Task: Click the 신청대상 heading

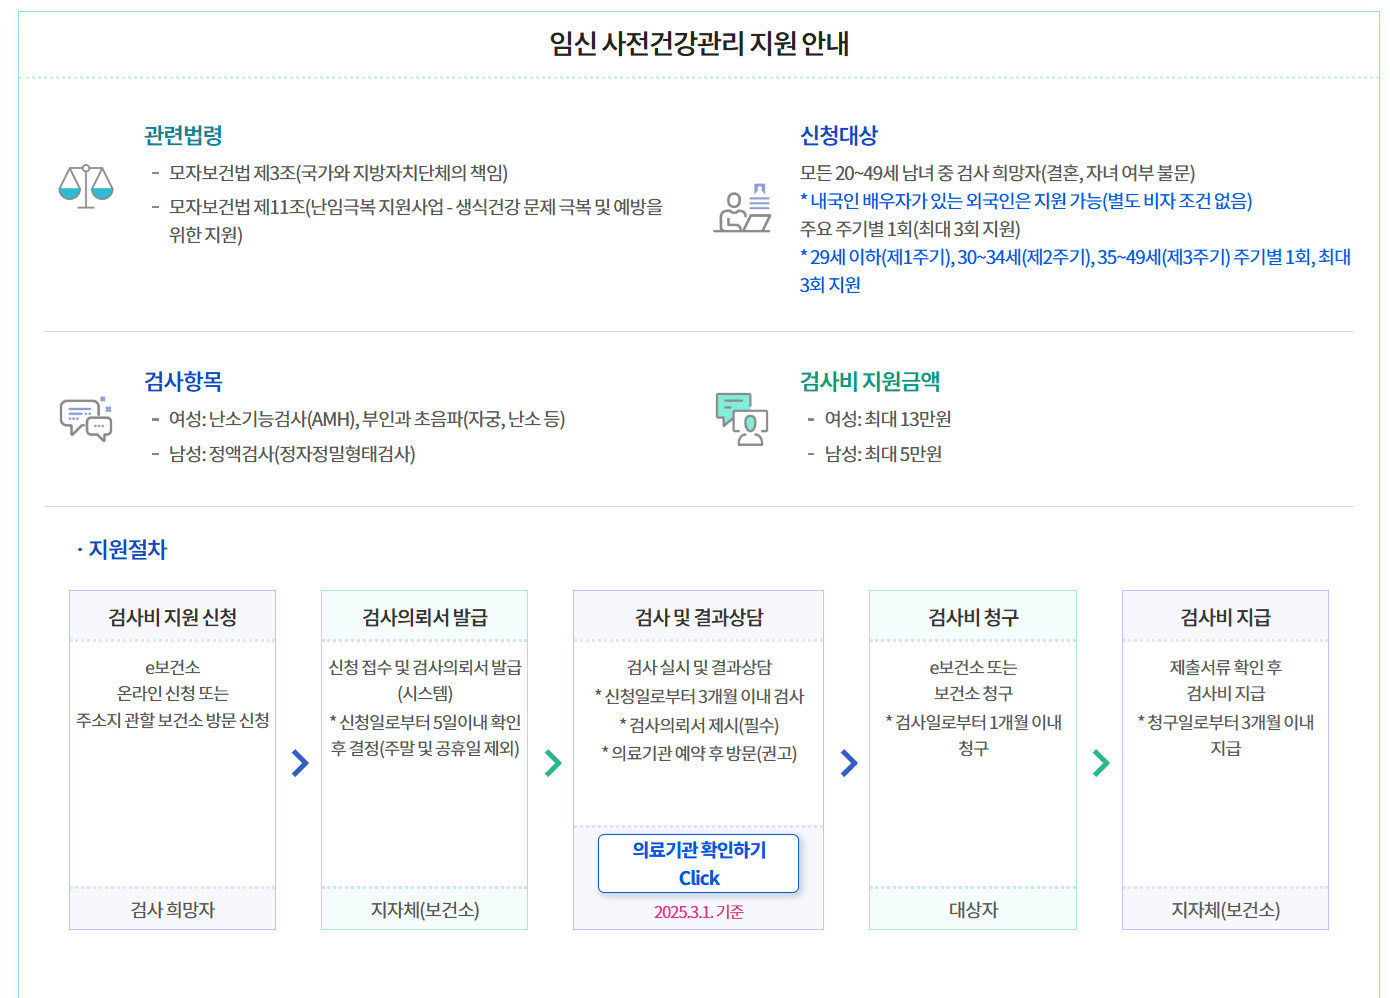Action: click(x=839, y=135)
